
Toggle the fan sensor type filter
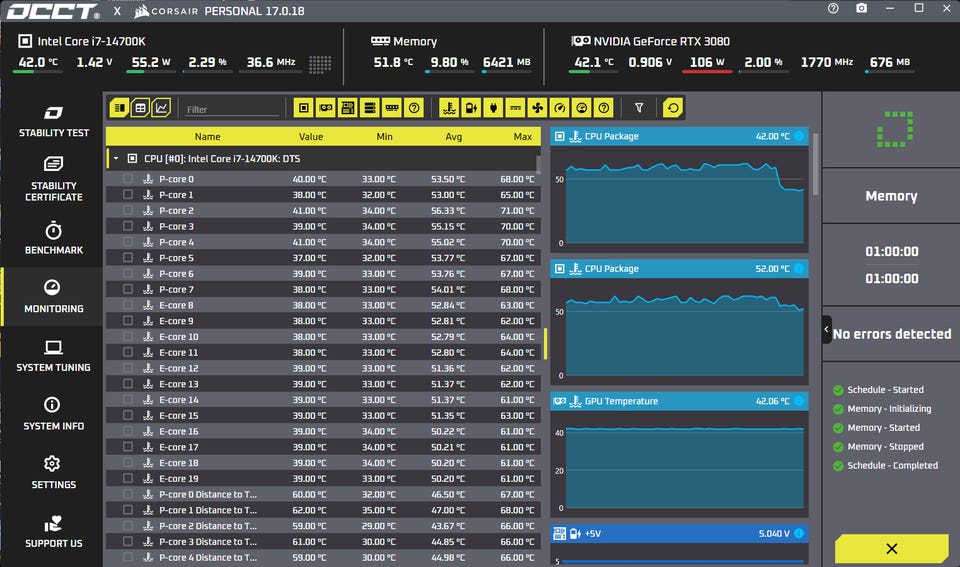coord(538,108)
